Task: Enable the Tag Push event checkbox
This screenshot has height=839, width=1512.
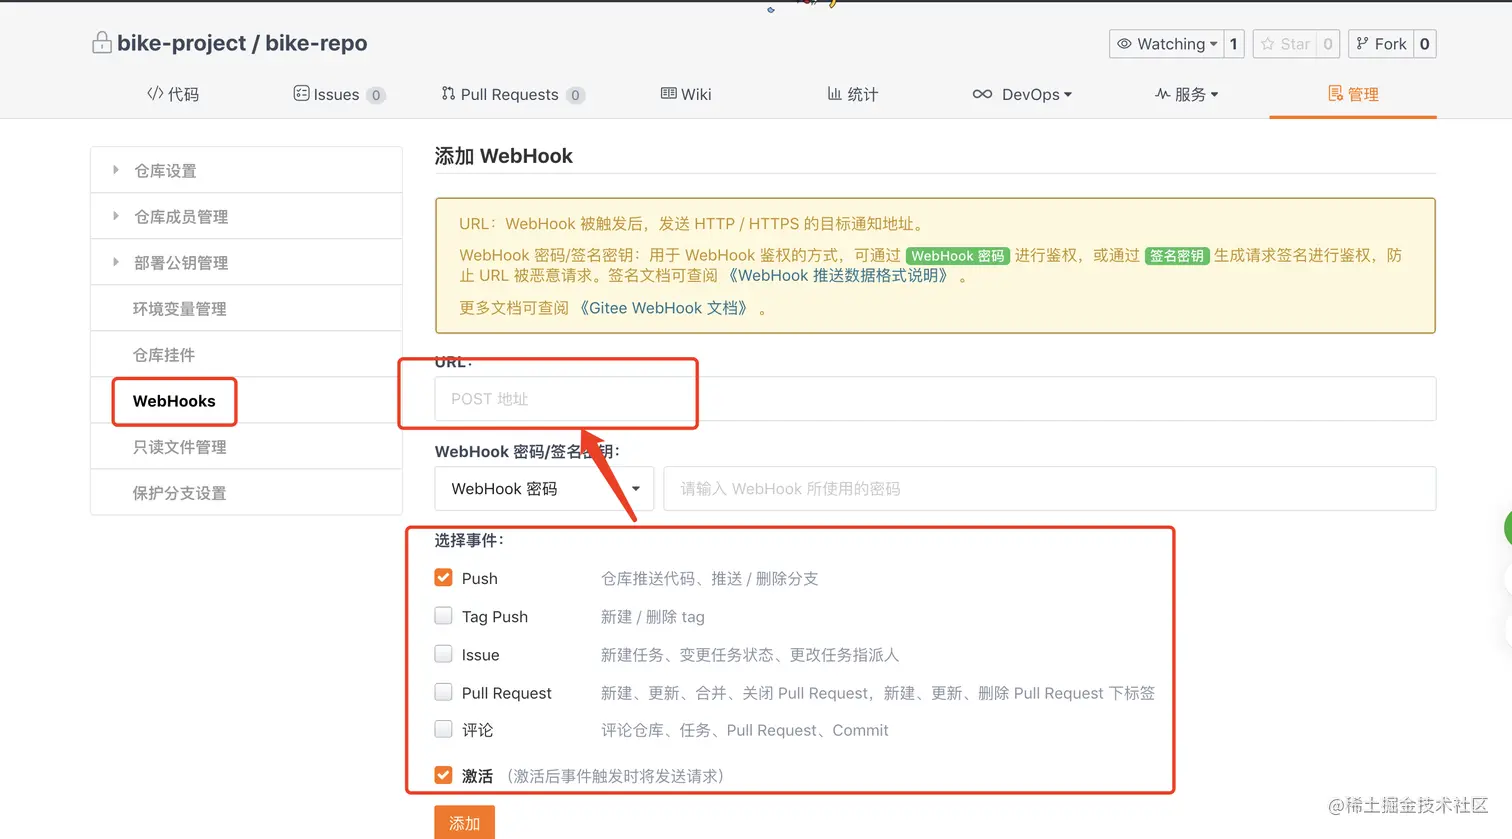Action: 444,616
